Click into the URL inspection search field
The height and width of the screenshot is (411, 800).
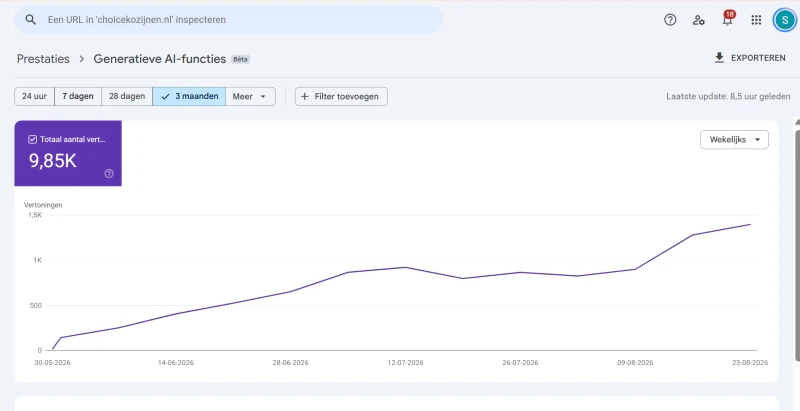(x=228, y=20)
